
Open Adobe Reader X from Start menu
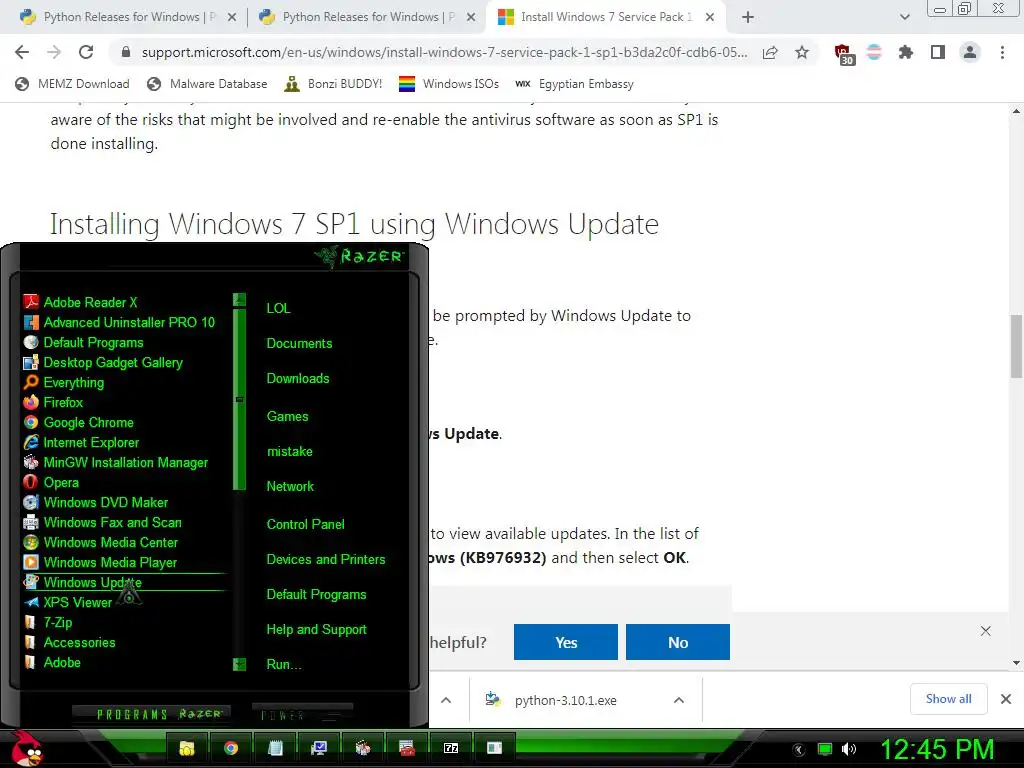click(81, 302)
